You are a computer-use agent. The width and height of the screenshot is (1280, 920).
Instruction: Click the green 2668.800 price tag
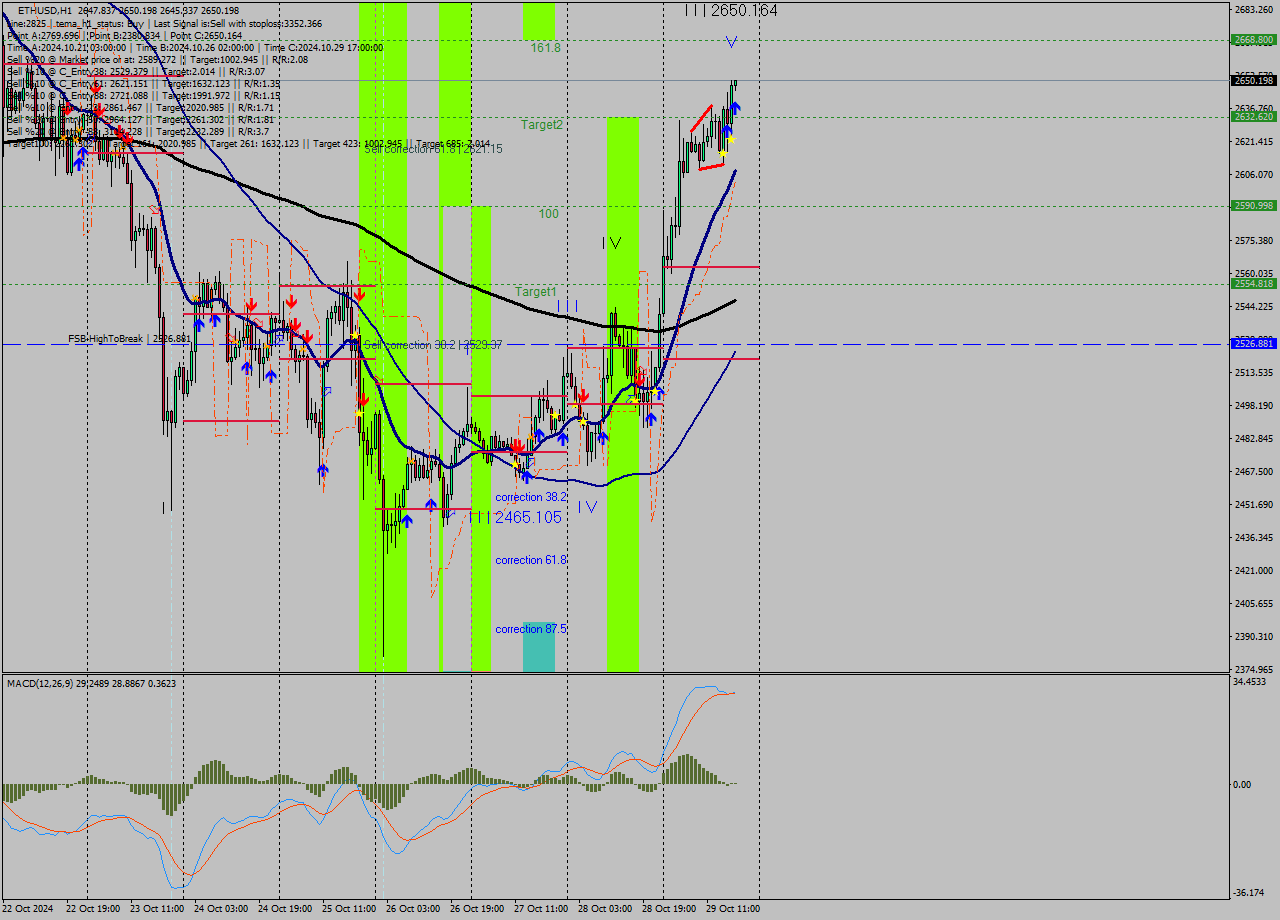point(1253,40)
